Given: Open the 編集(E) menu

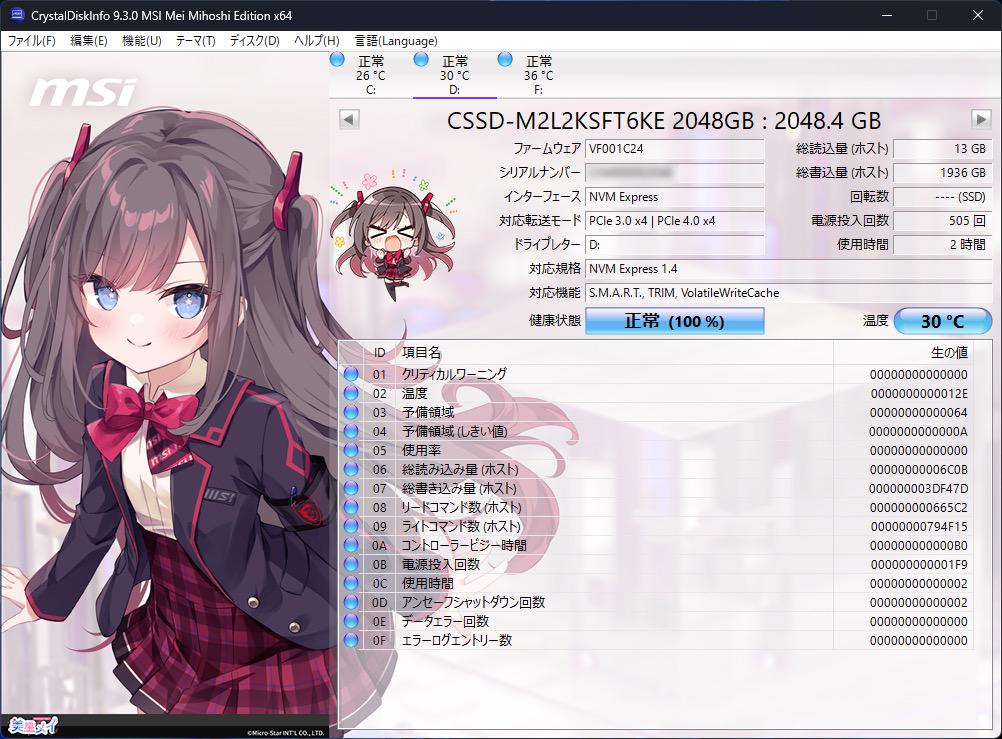Looking at the screenshot, I should [x=88, y=41].
